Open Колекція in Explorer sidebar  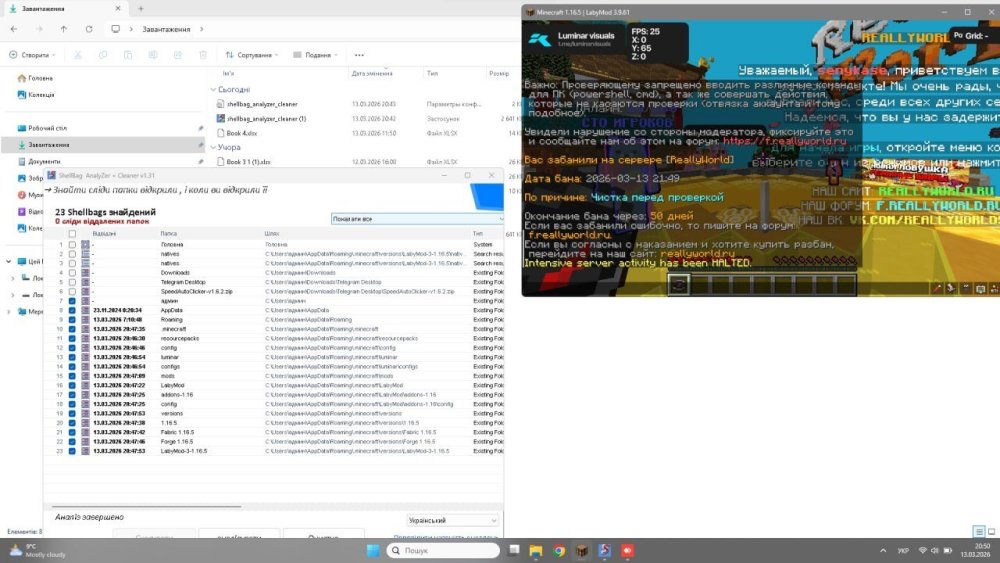tap(41, 95)
